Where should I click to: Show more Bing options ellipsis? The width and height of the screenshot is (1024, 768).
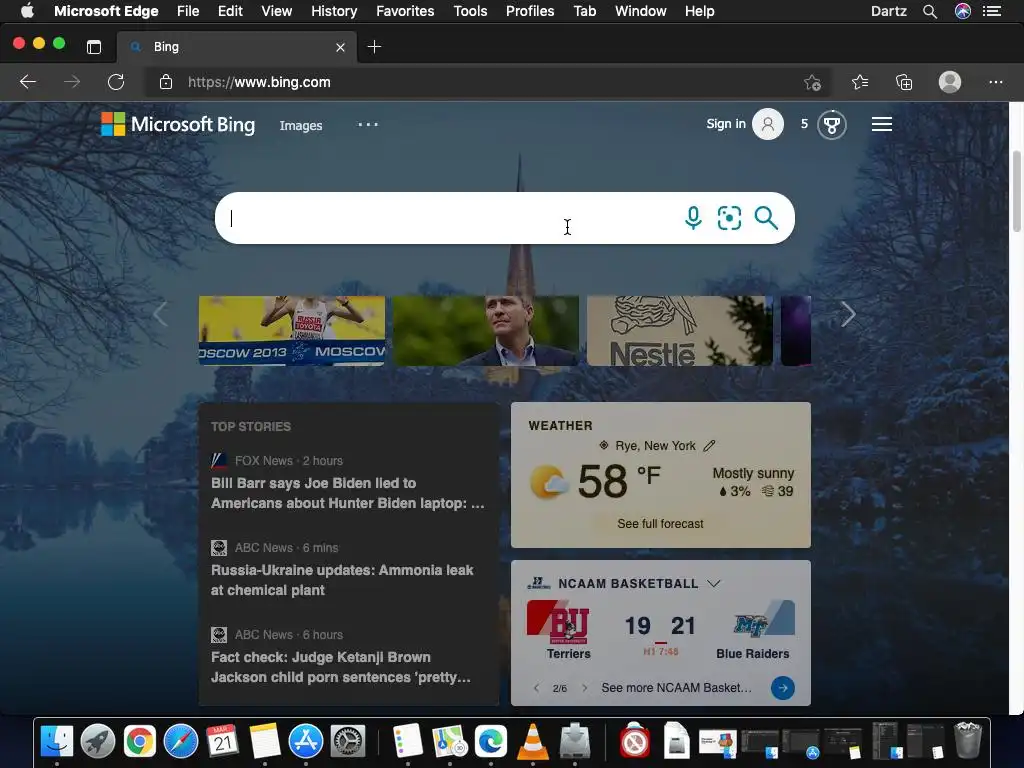[368, 124]
